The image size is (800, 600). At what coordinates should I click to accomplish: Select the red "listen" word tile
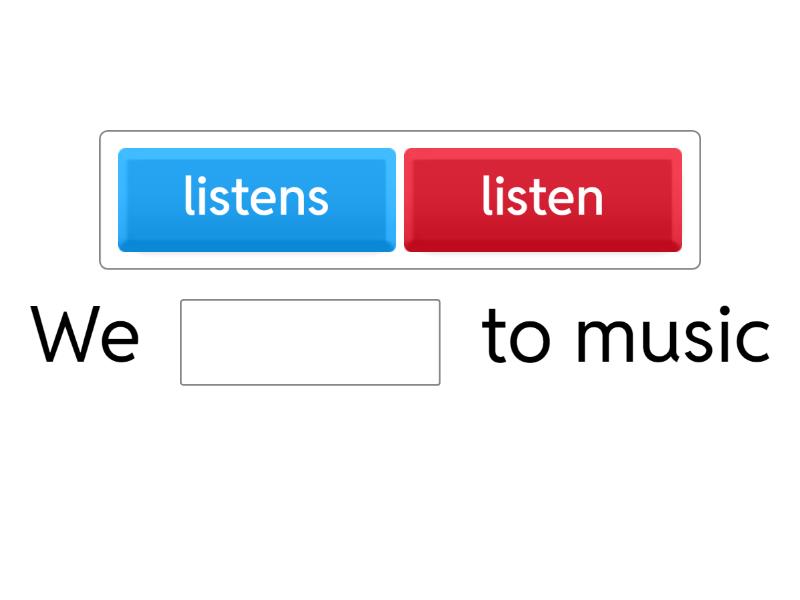(542, 199)
